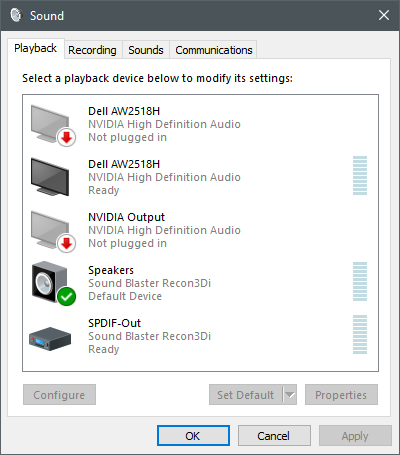Screen dimensions: 400x455
Task: Confirm with the OK button
Action: tap(193, 436)
